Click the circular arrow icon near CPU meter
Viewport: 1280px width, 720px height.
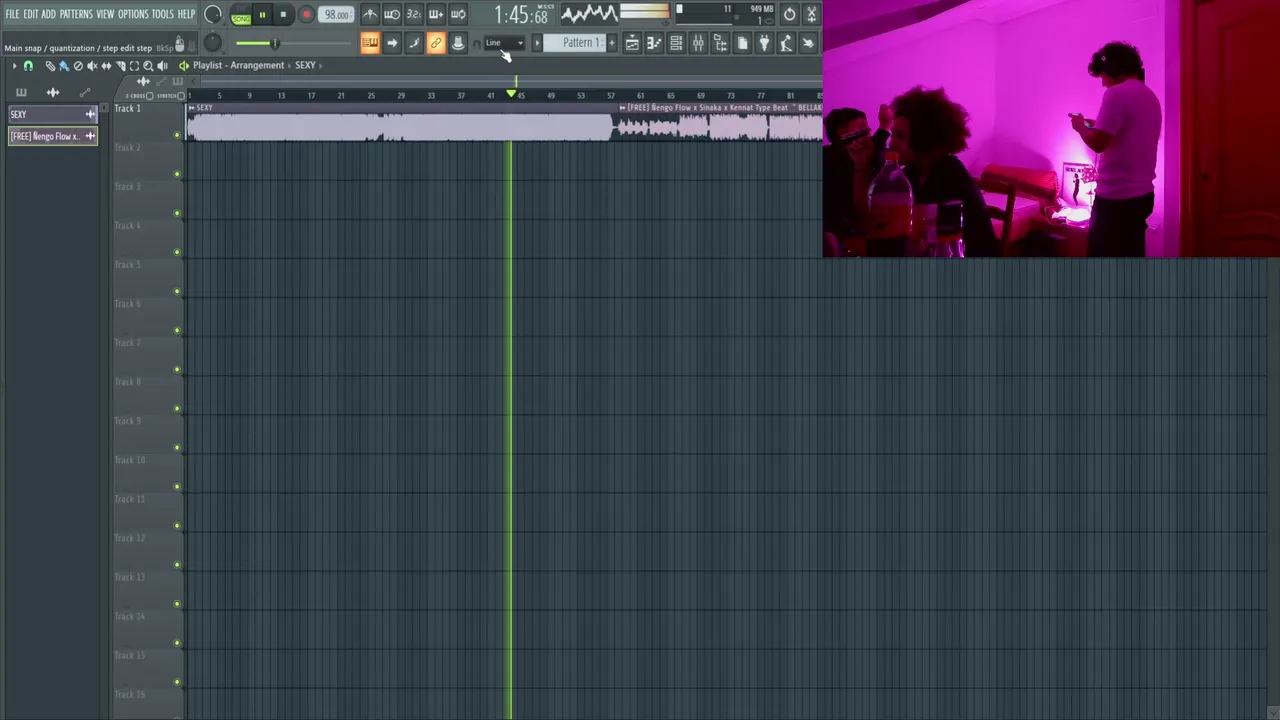[789, 14]
